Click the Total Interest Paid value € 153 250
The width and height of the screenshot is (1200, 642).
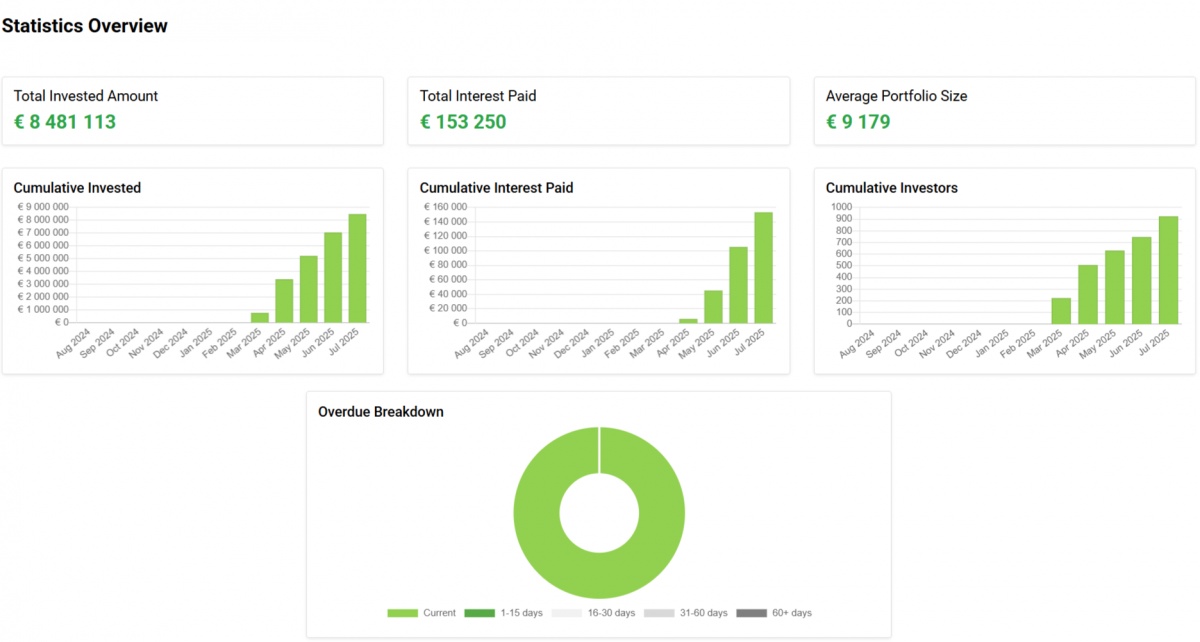pos(463,123)
